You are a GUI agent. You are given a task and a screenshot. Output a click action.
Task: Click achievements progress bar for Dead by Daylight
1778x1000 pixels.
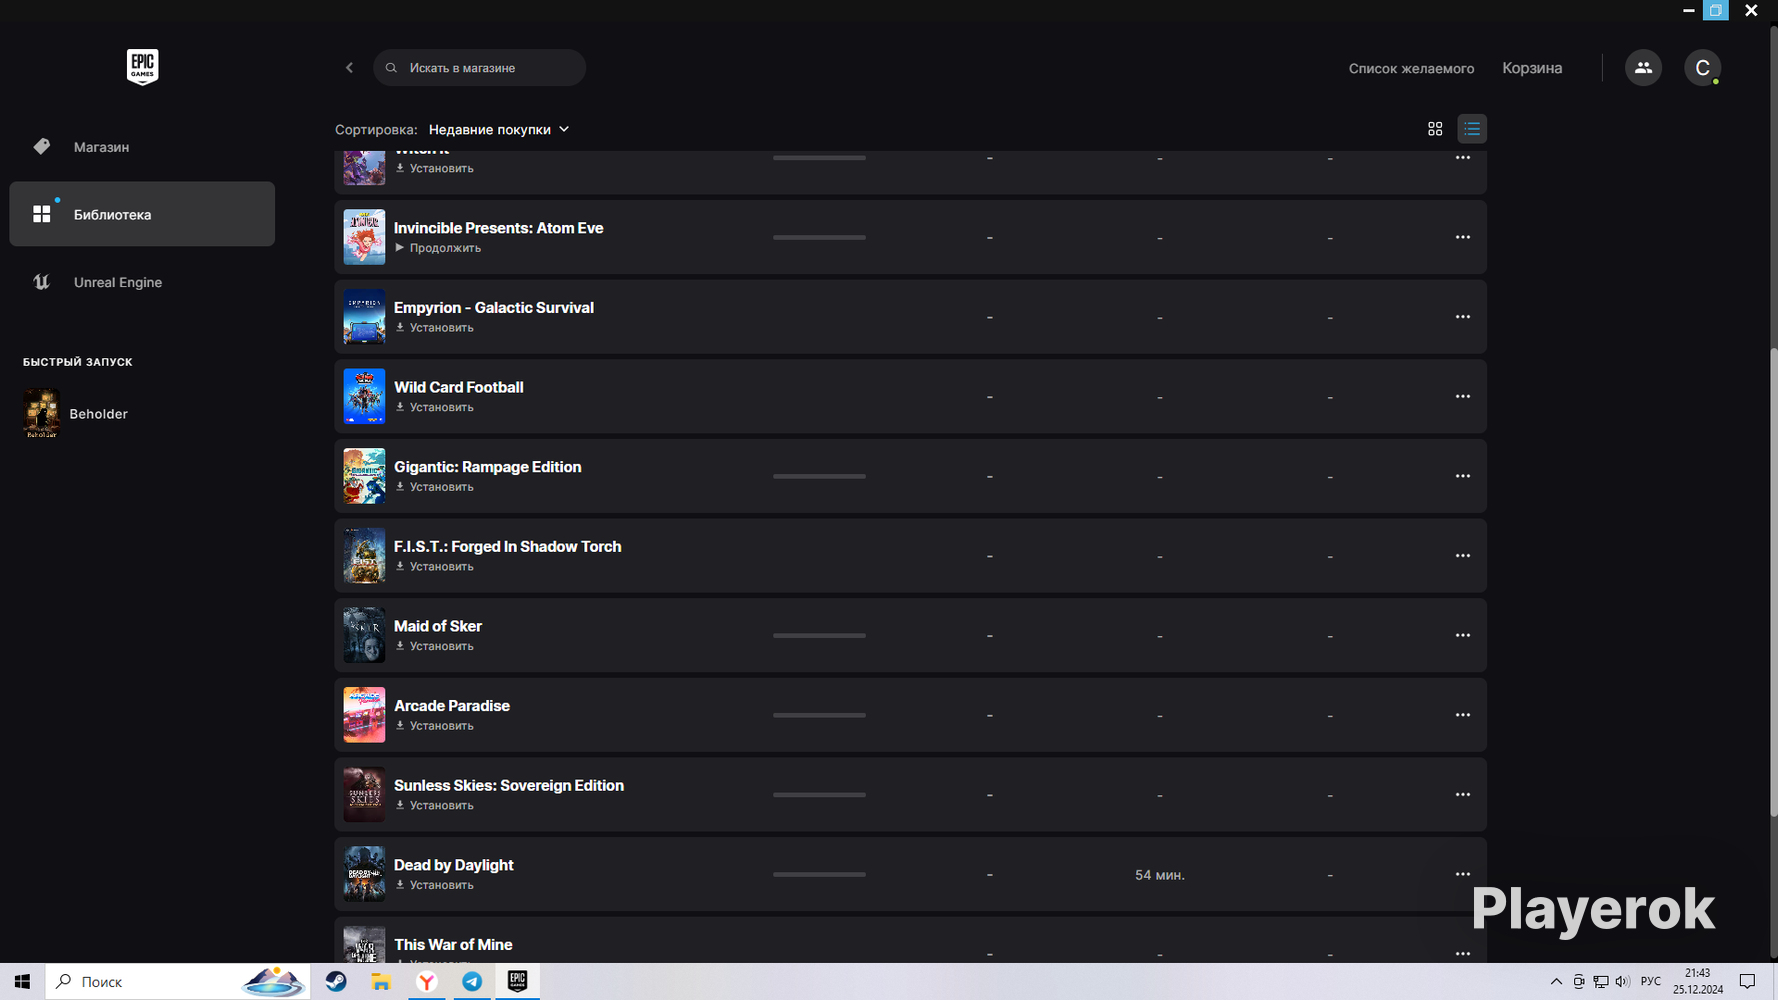click(x=819, y=875)
